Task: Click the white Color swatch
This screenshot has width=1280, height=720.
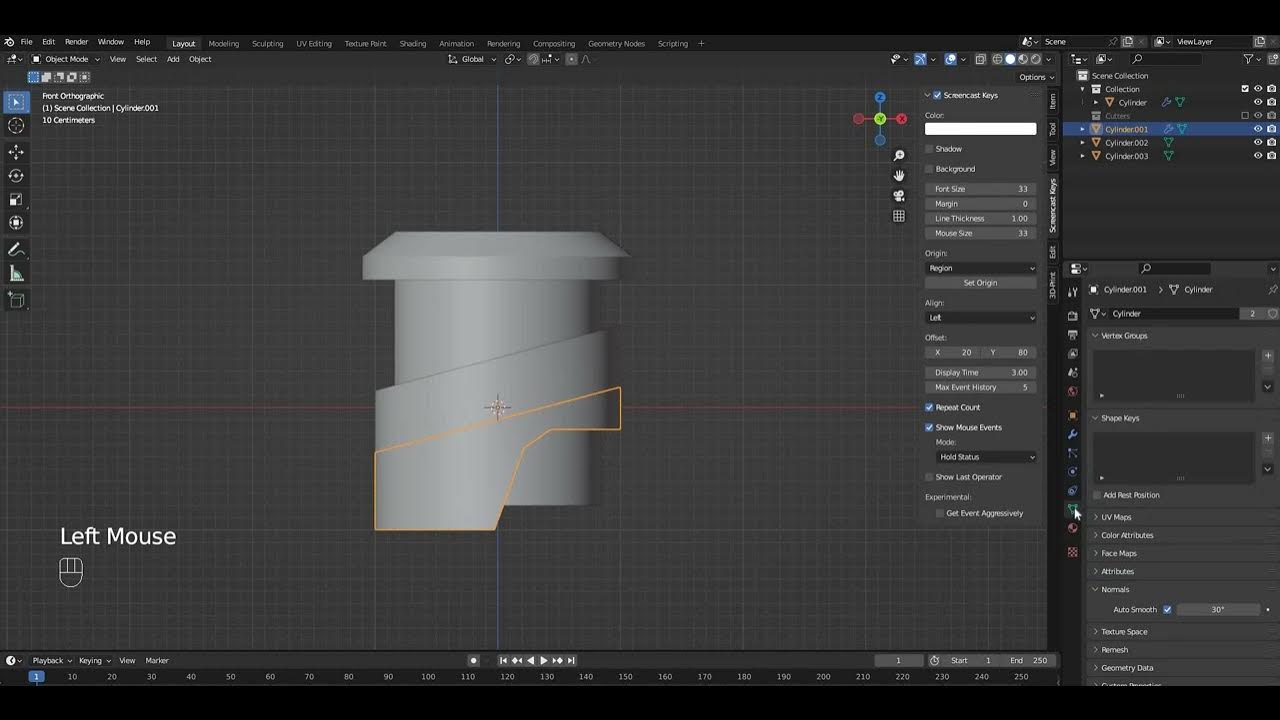Action: [x=981, y=129]
